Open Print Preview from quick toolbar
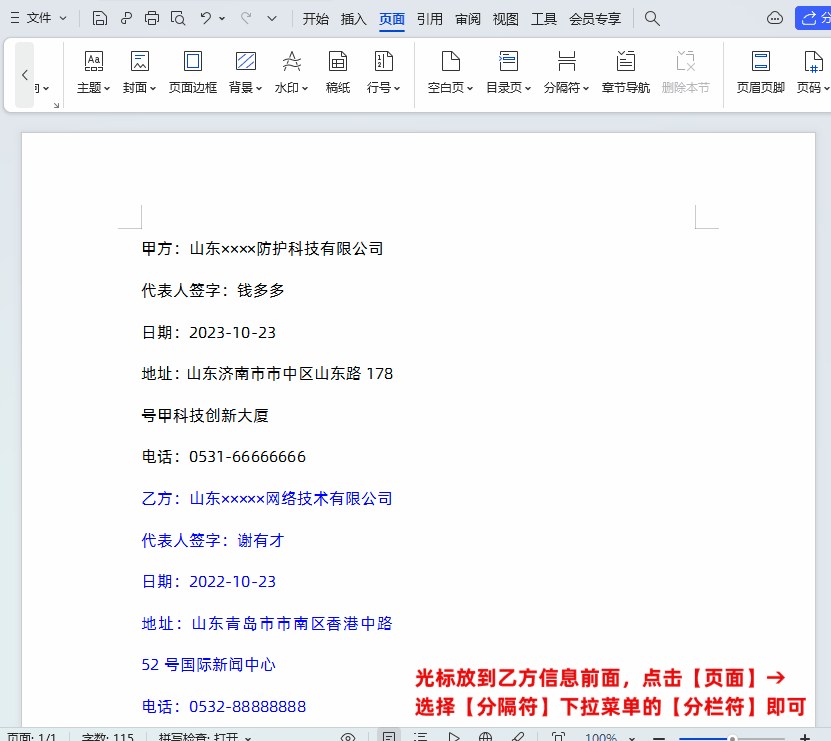This screenshot has width=831, height=741. coord(178,18)
